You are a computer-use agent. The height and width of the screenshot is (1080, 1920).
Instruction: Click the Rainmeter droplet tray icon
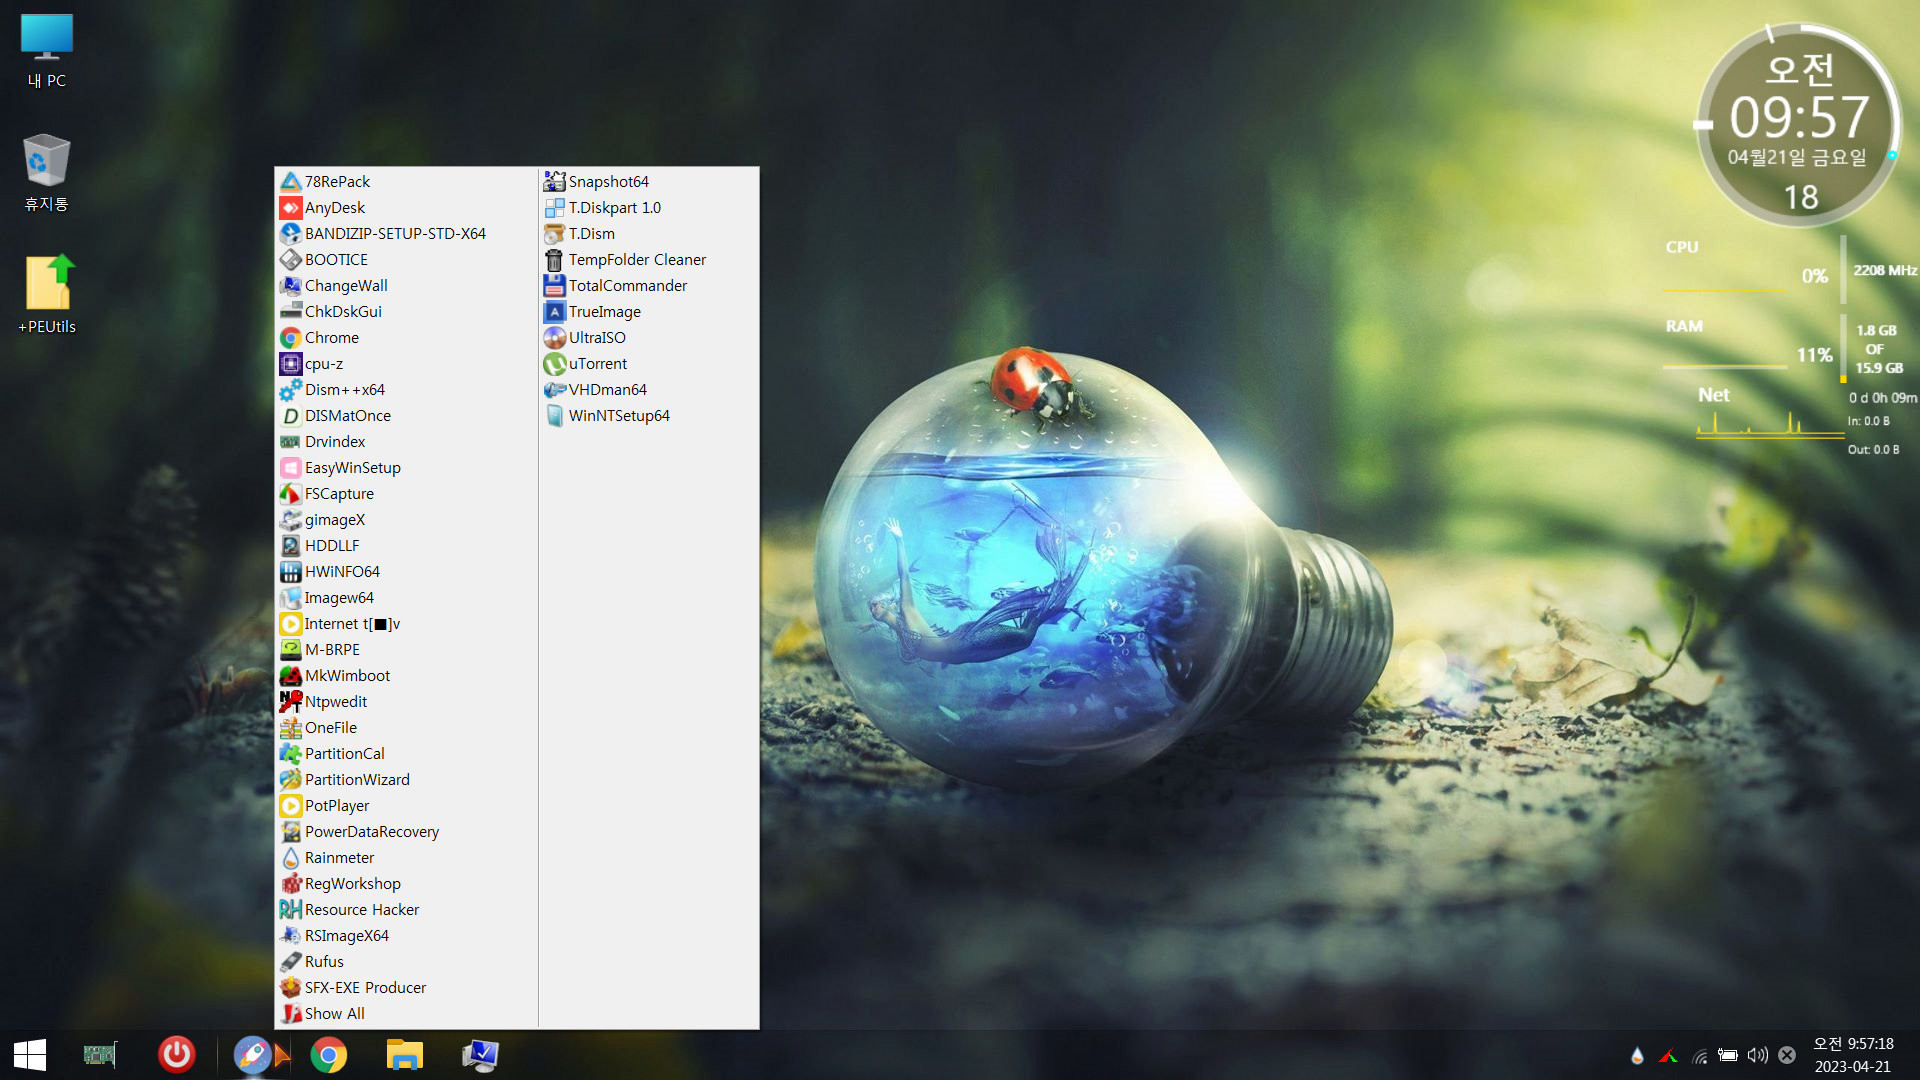tap(1637, 1055)
